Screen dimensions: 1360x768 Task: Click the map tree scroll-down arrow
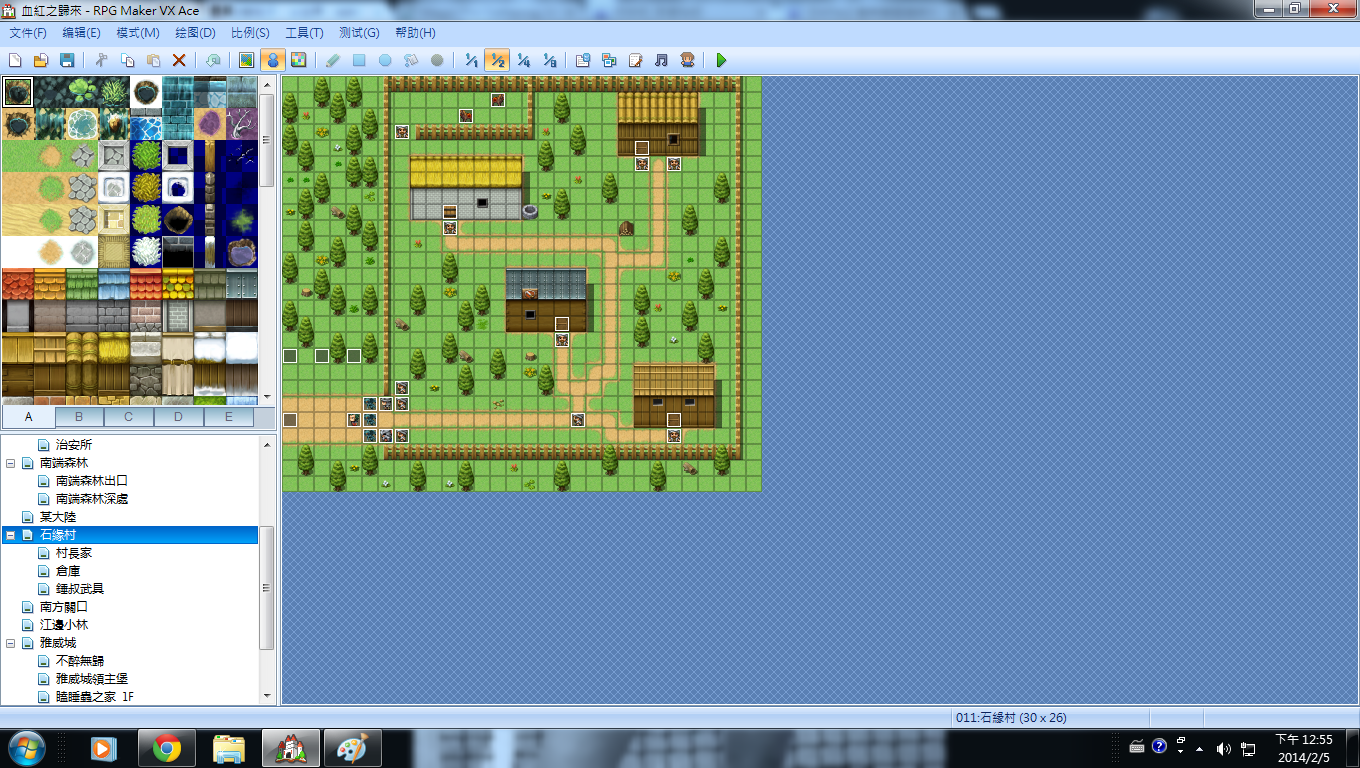click(x=267, y=695)
